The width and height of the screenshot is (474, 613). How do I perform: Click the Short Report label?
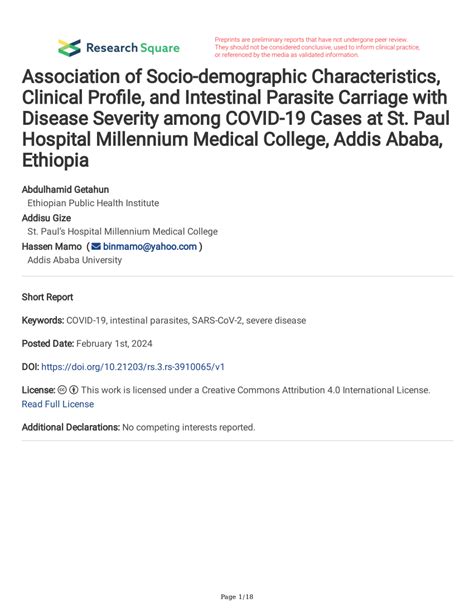[x=47, y=297]
